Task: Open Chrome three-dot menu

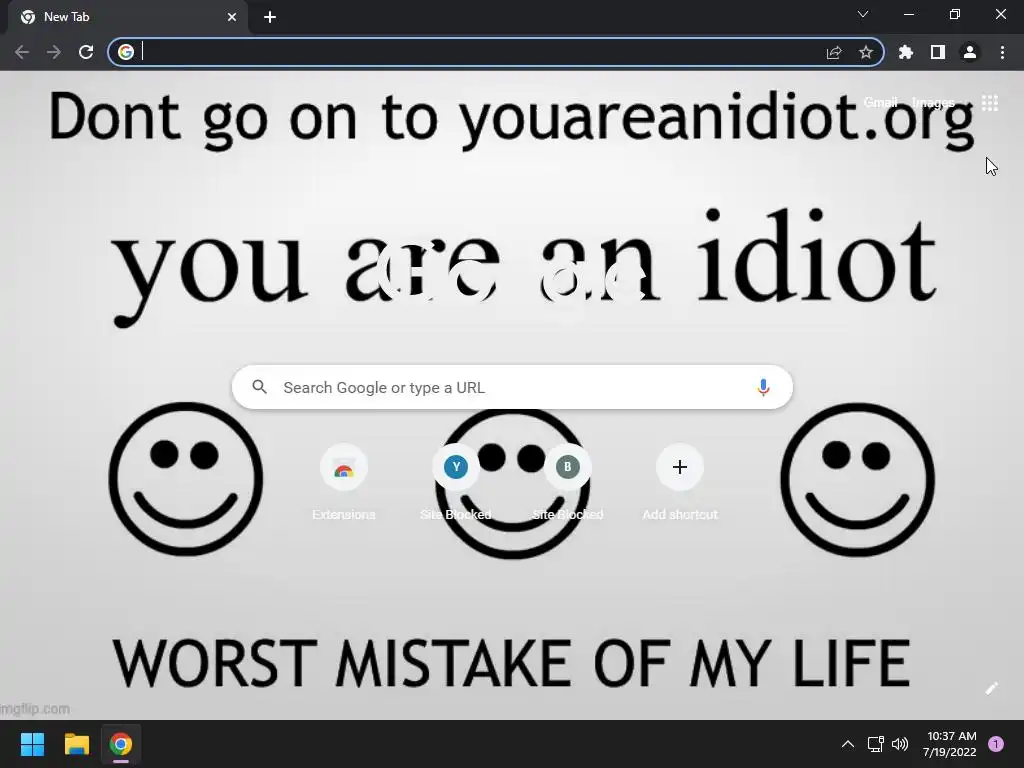Action: click(1002, 52)
